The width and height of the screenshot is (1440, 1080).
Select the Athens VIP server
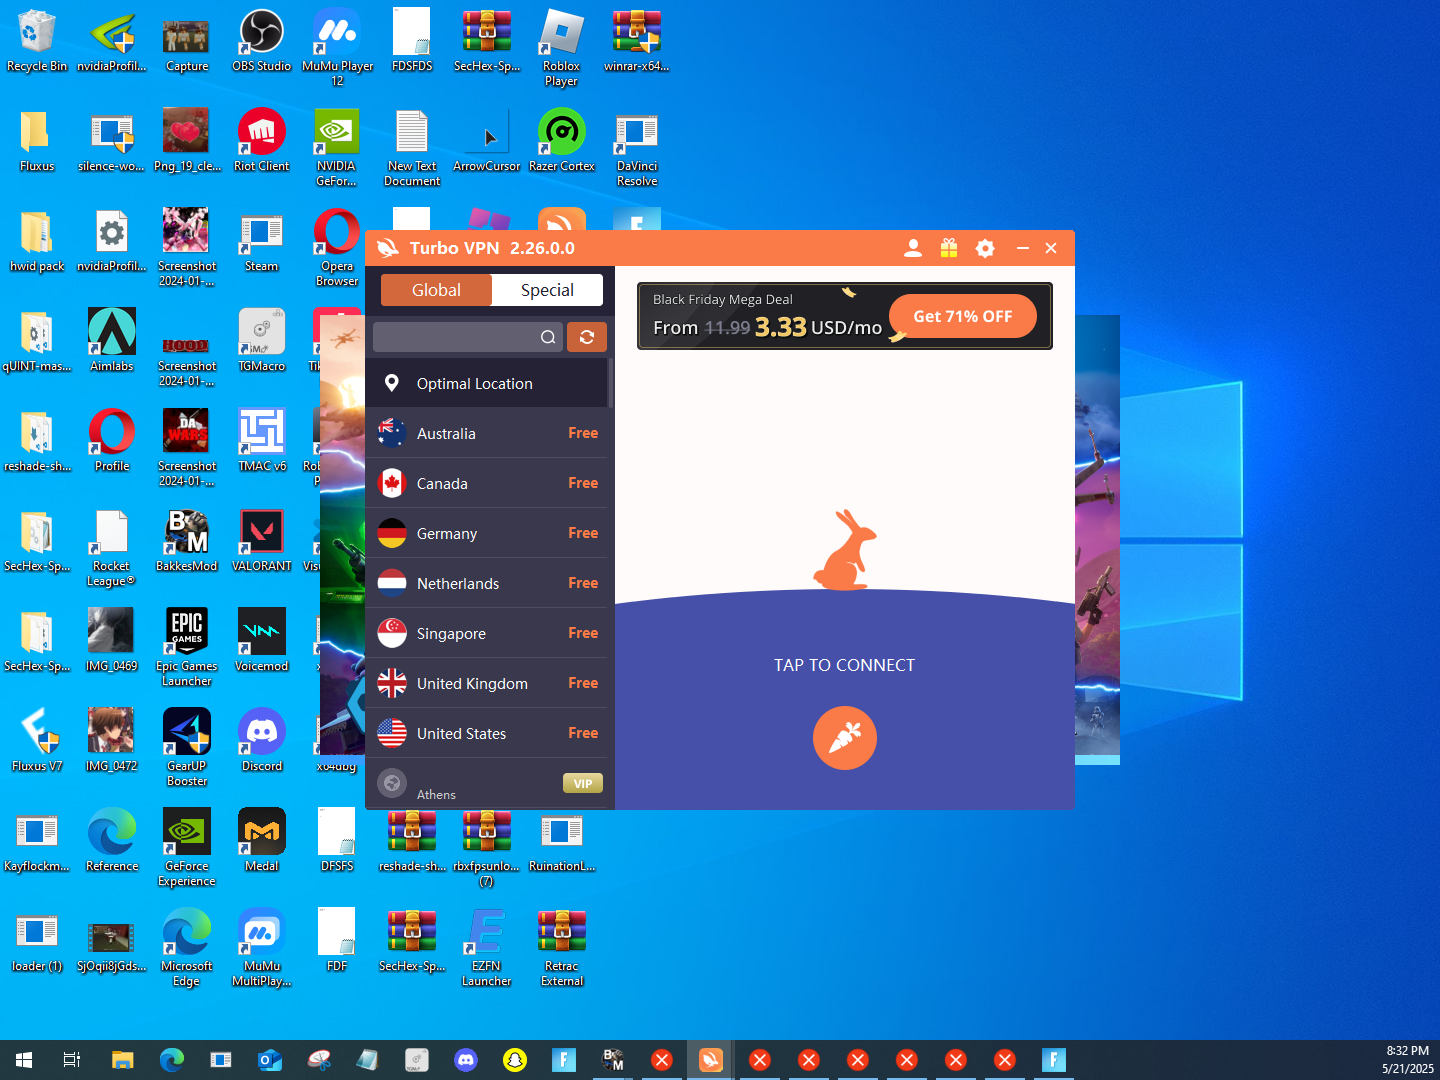click(x=487, y=784)
